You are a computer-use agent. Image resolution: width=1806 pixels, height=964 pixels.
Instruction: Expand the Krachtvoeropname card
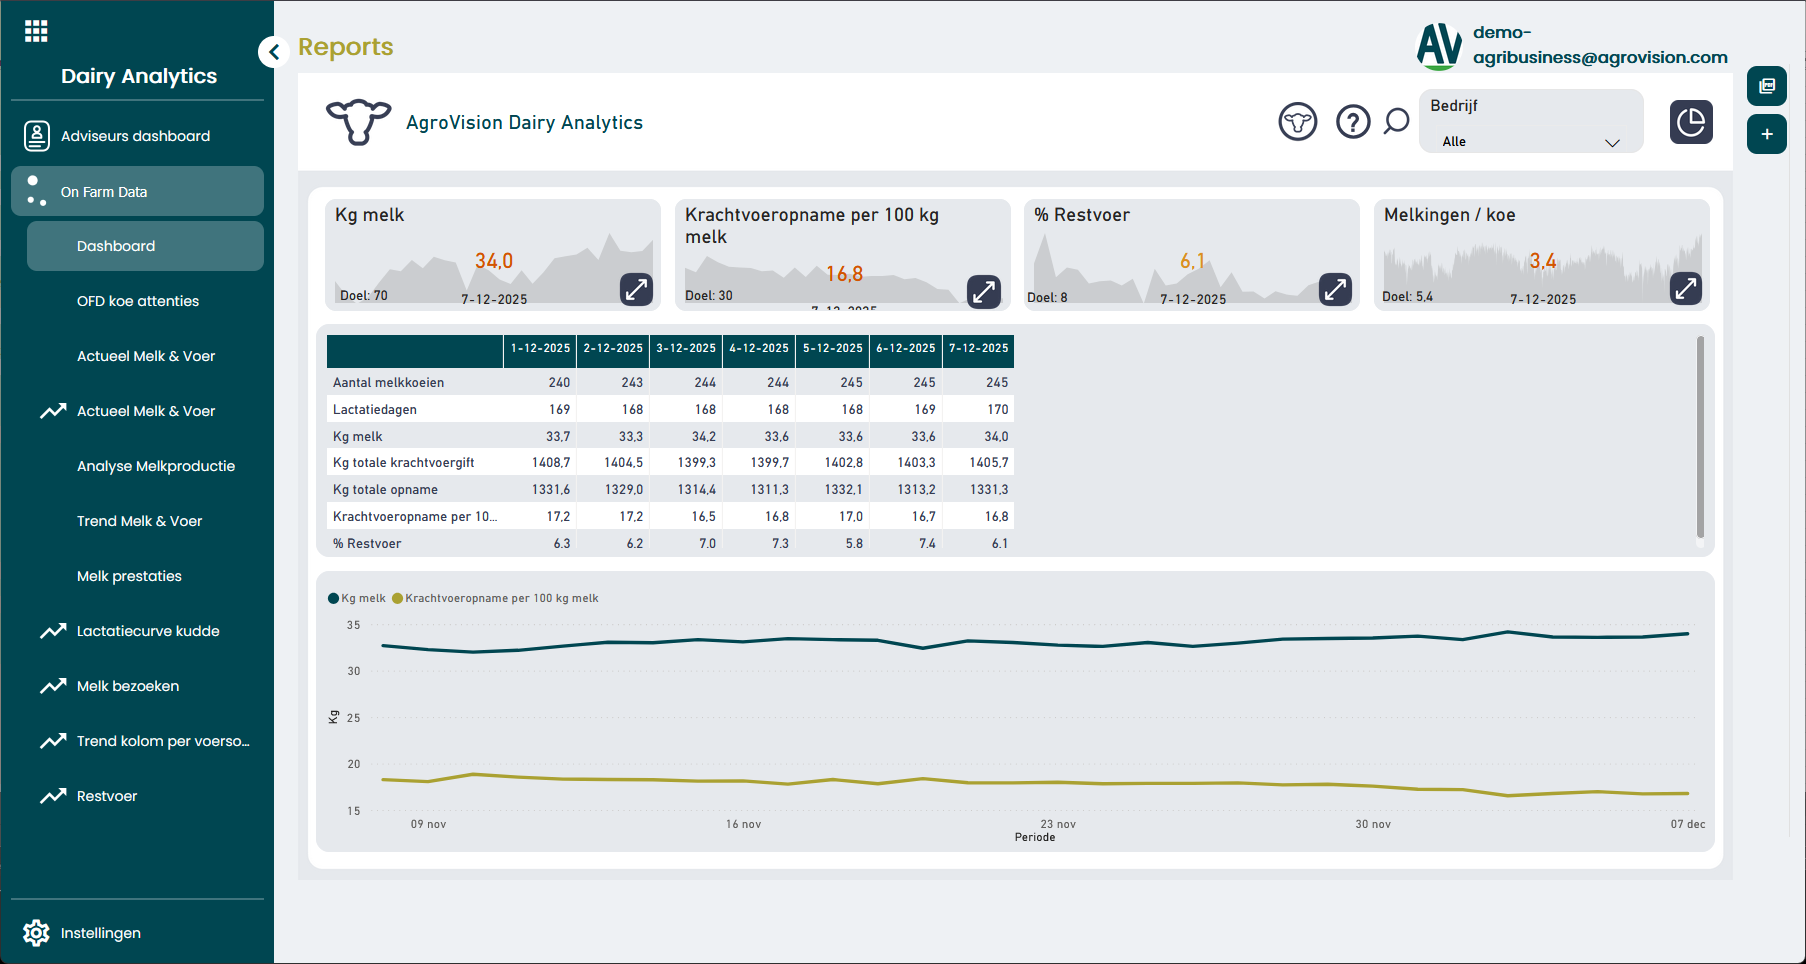[984, 291]
